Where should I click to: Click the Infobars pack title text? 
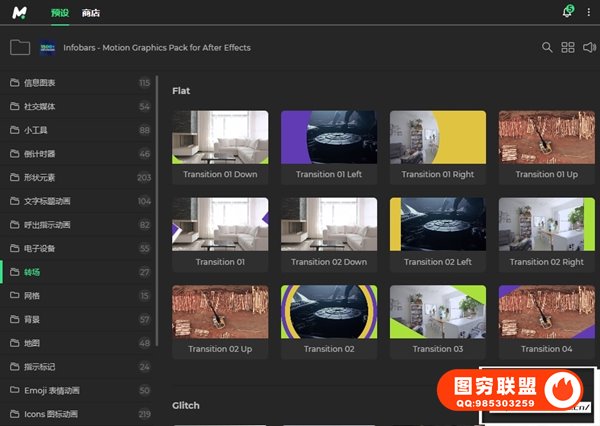click(x=156, y=47)
